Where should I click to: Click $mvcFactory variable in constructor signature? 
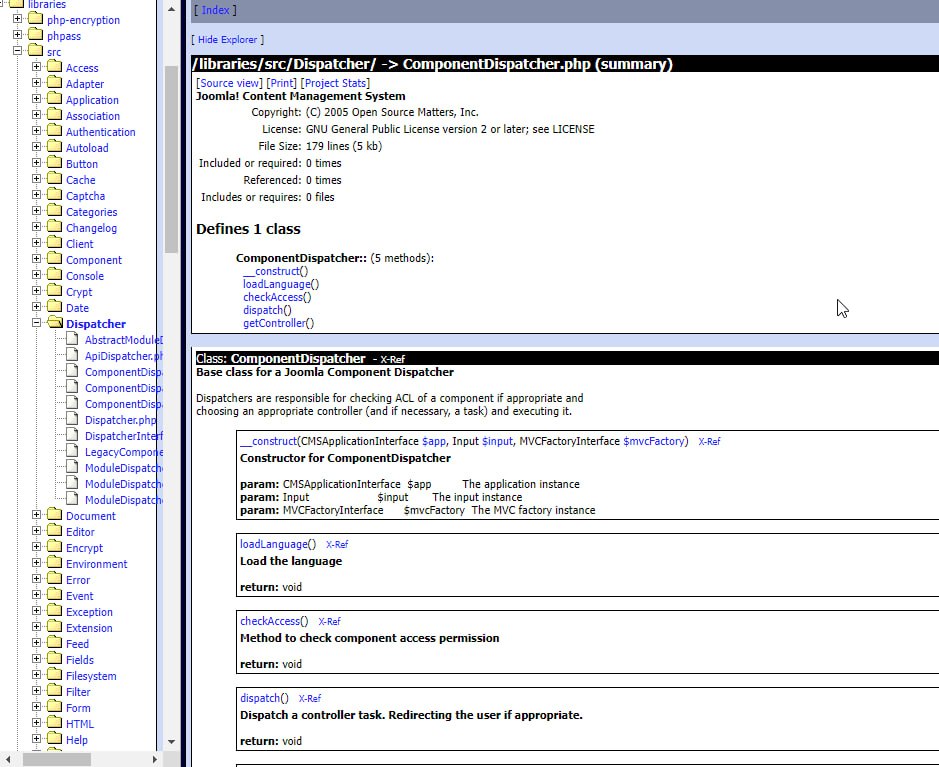653,441
